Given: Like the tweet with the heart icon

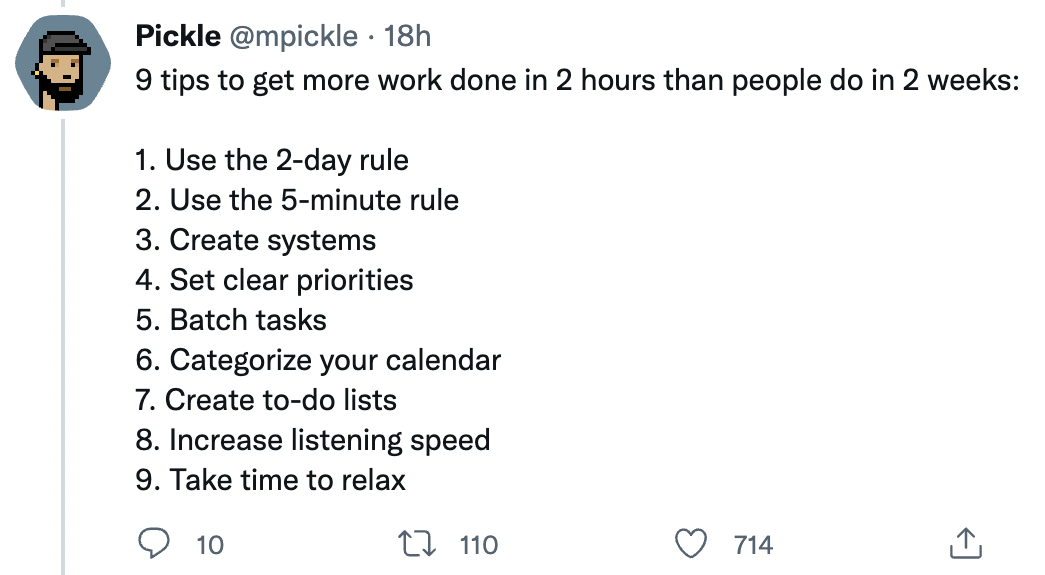Looking at the screenshot, I should point(691,544).
